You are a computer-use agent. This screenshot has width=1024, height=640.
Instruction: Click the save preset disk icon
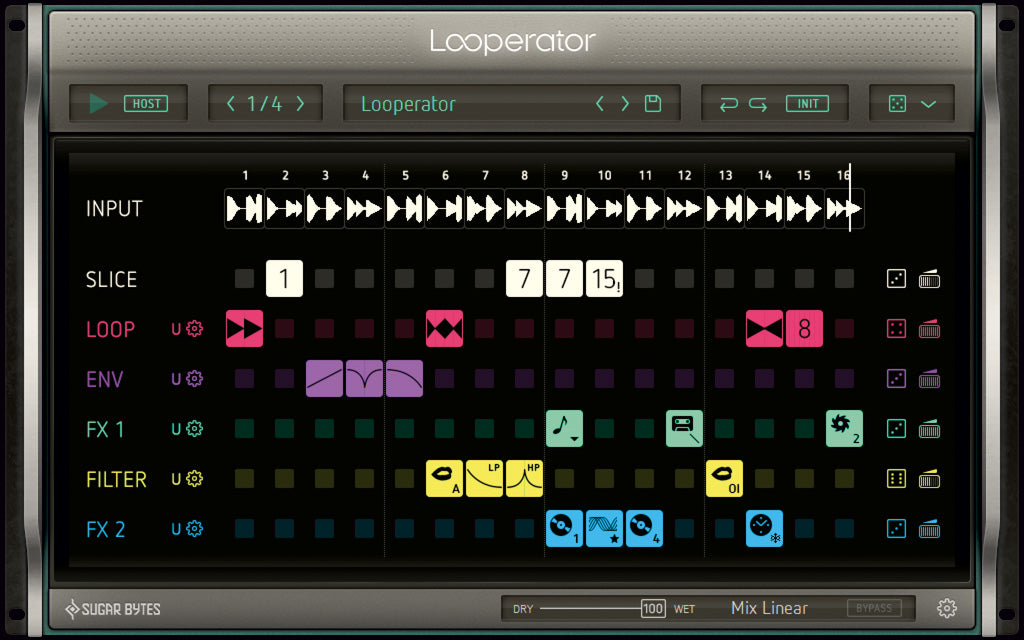651,103
